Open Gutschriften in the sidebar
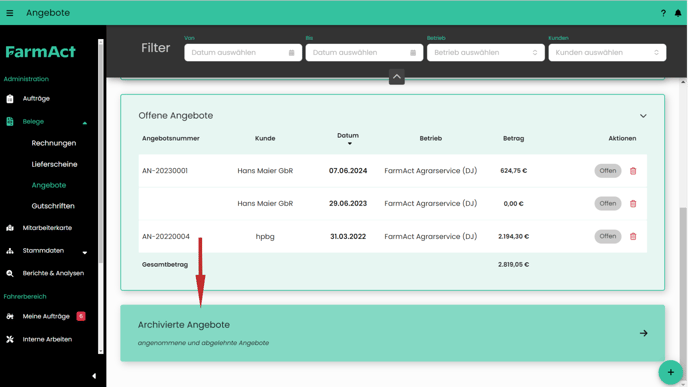 tap(53, 206)
